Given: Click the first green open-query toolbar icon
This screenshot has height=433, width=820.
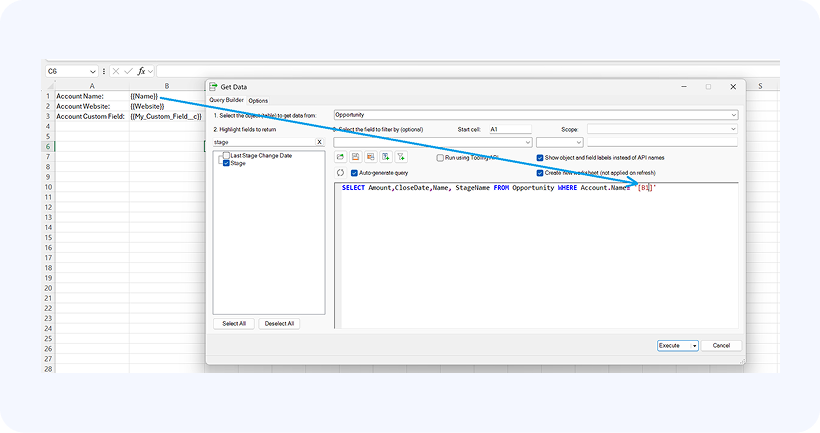Looking at the screenshot, I should 341,157.
